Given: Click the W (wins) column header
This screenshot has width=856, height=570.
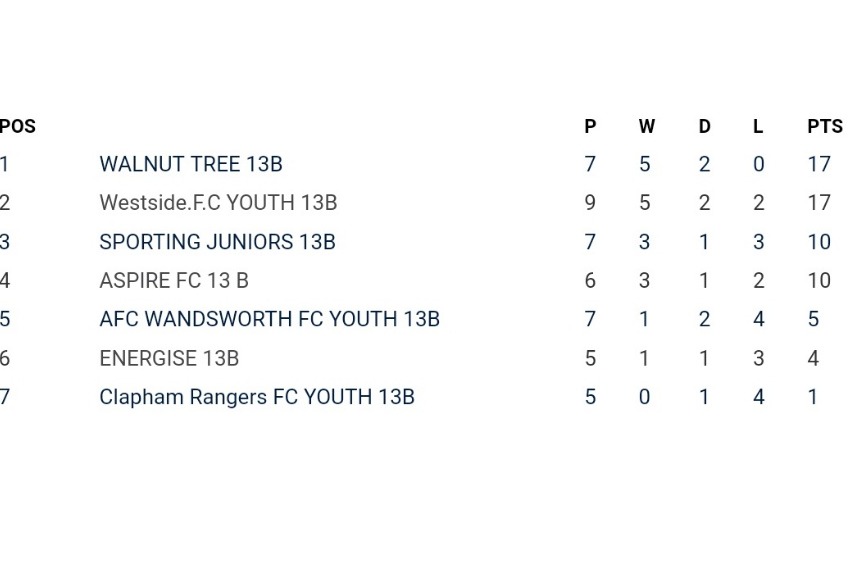Looking at the screenshot, I should coord(647,127).
